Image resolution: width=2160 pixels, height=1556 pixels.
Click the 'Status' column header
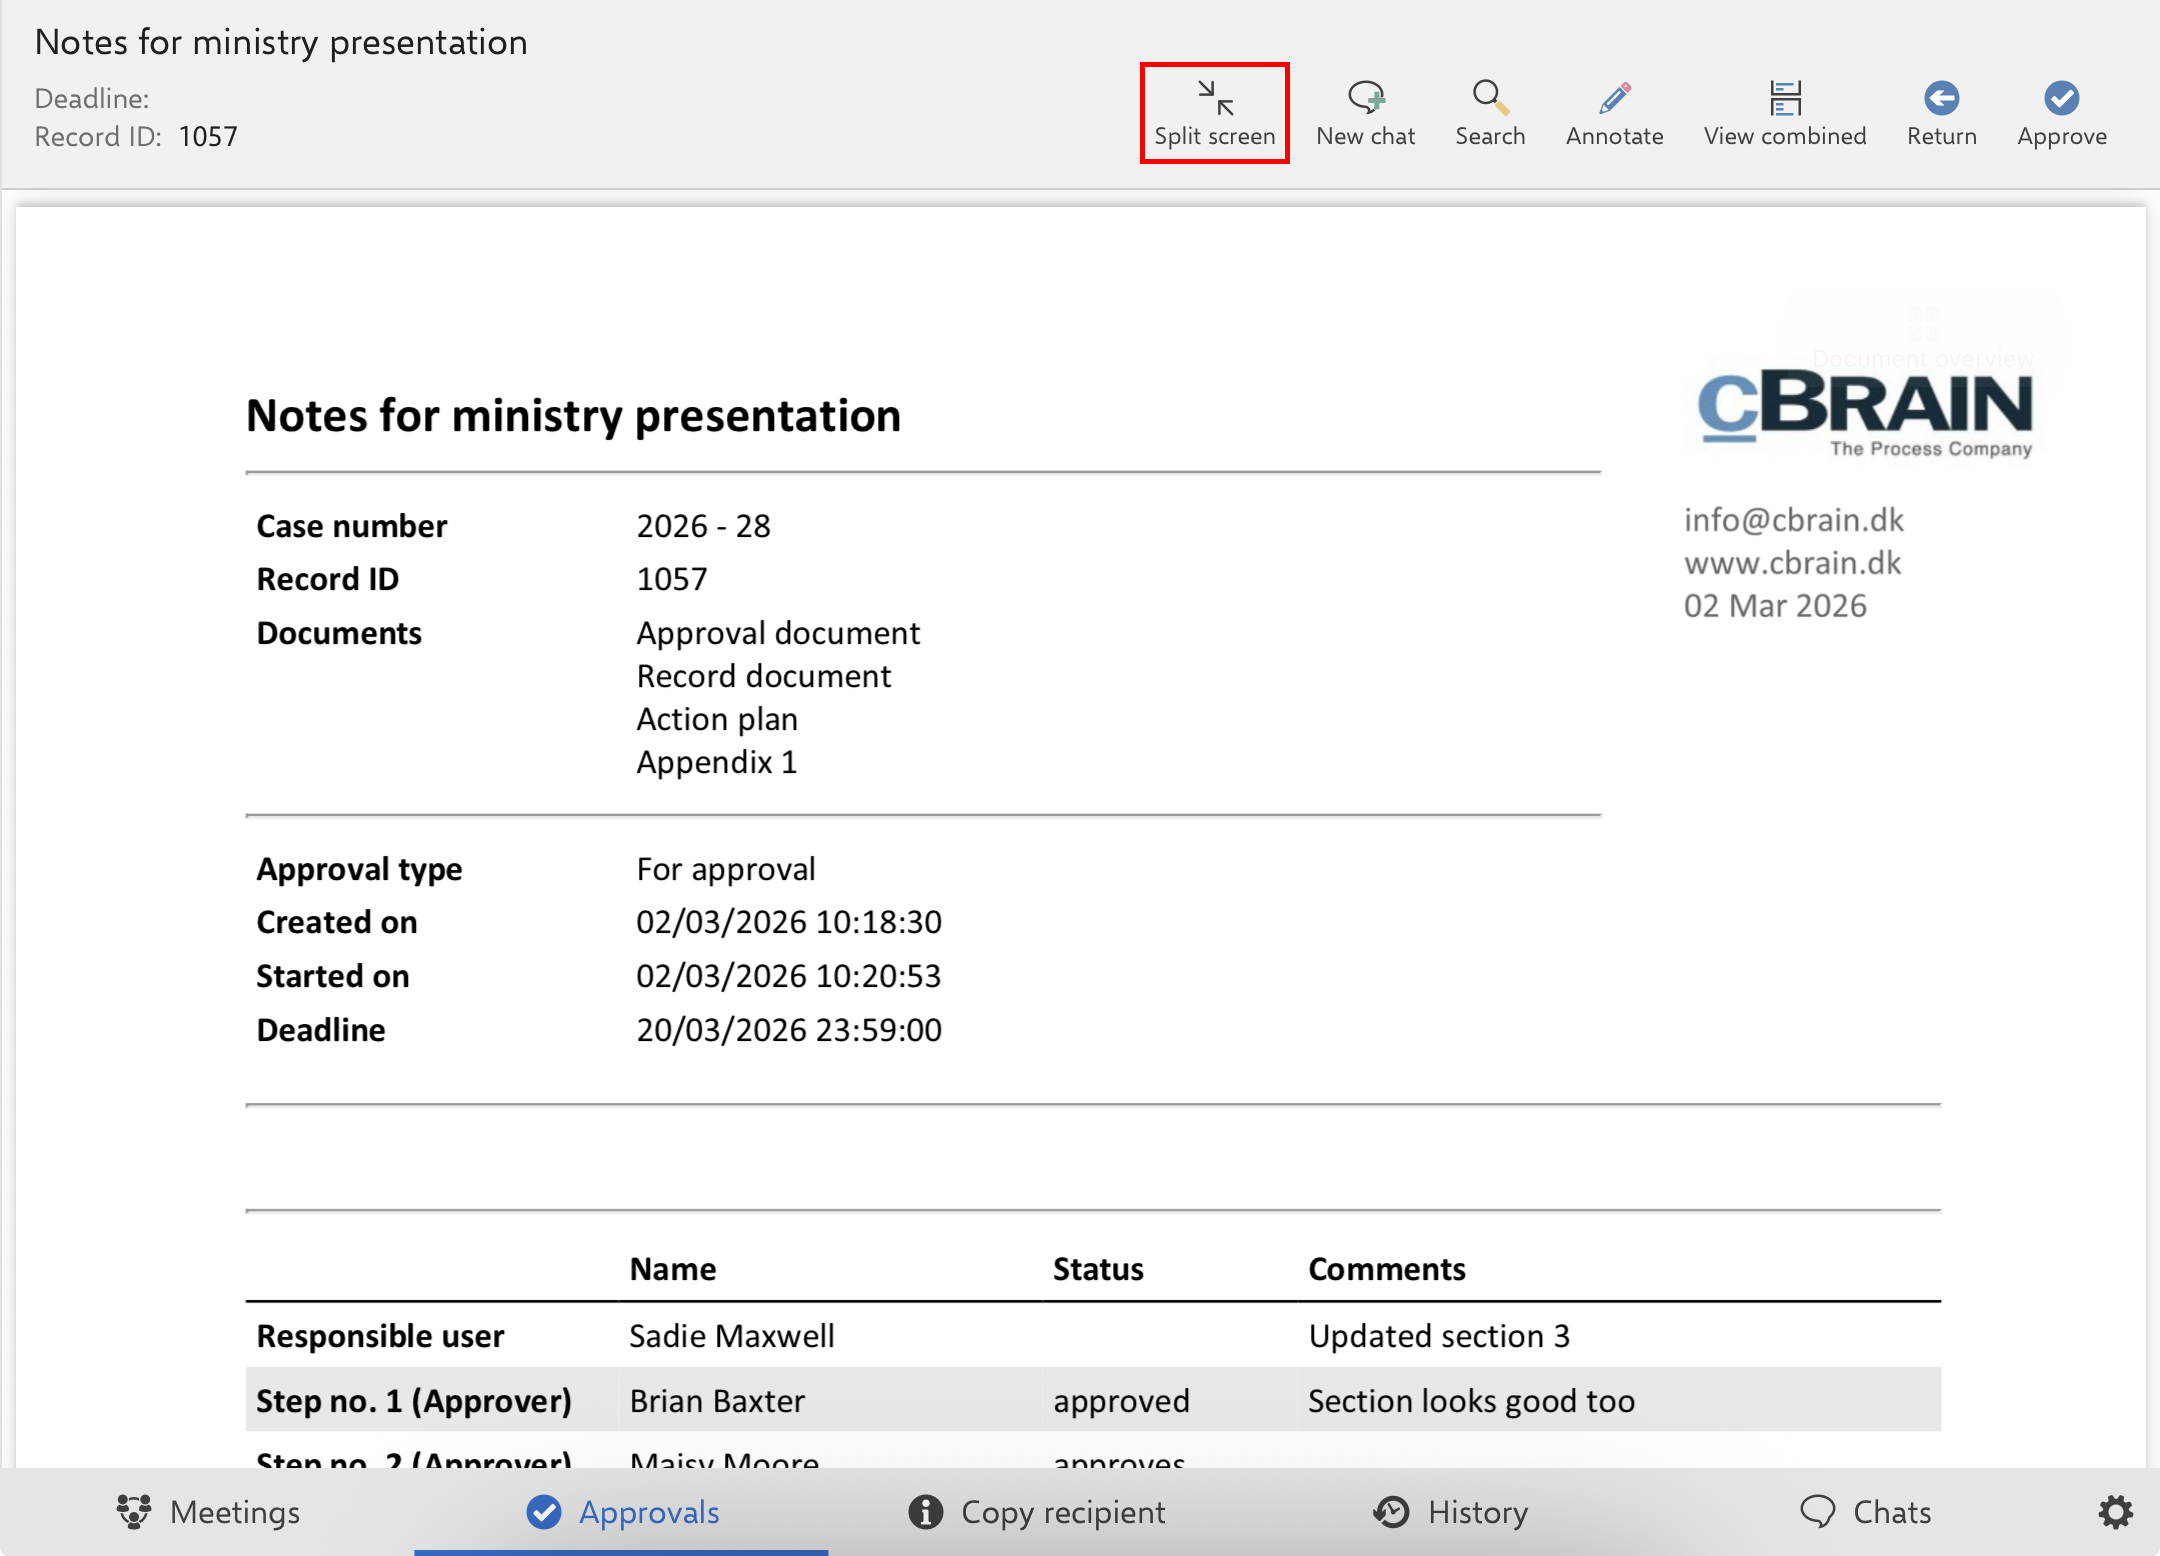1098,1269
